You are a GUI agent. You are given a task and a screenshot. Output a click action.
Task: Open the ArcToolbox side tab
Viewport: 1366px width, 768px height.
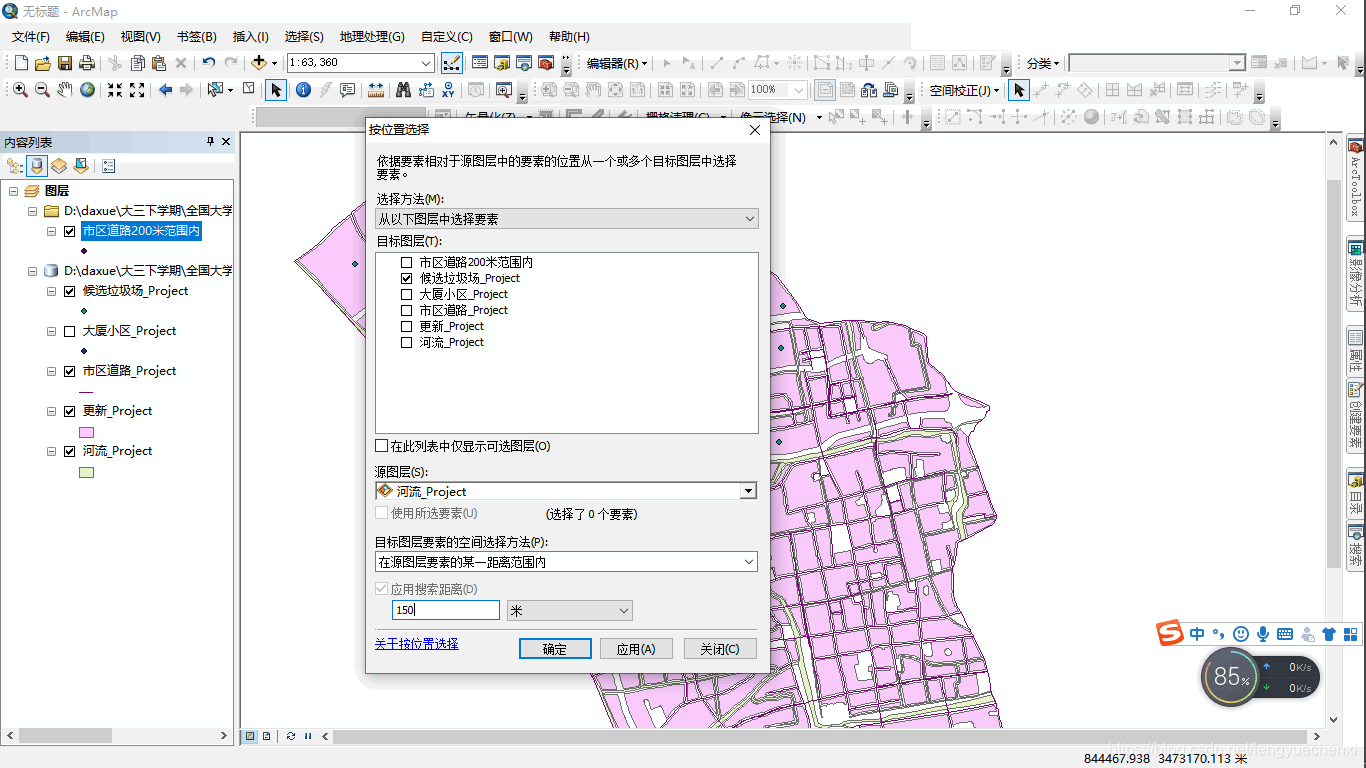[1356, 178]
